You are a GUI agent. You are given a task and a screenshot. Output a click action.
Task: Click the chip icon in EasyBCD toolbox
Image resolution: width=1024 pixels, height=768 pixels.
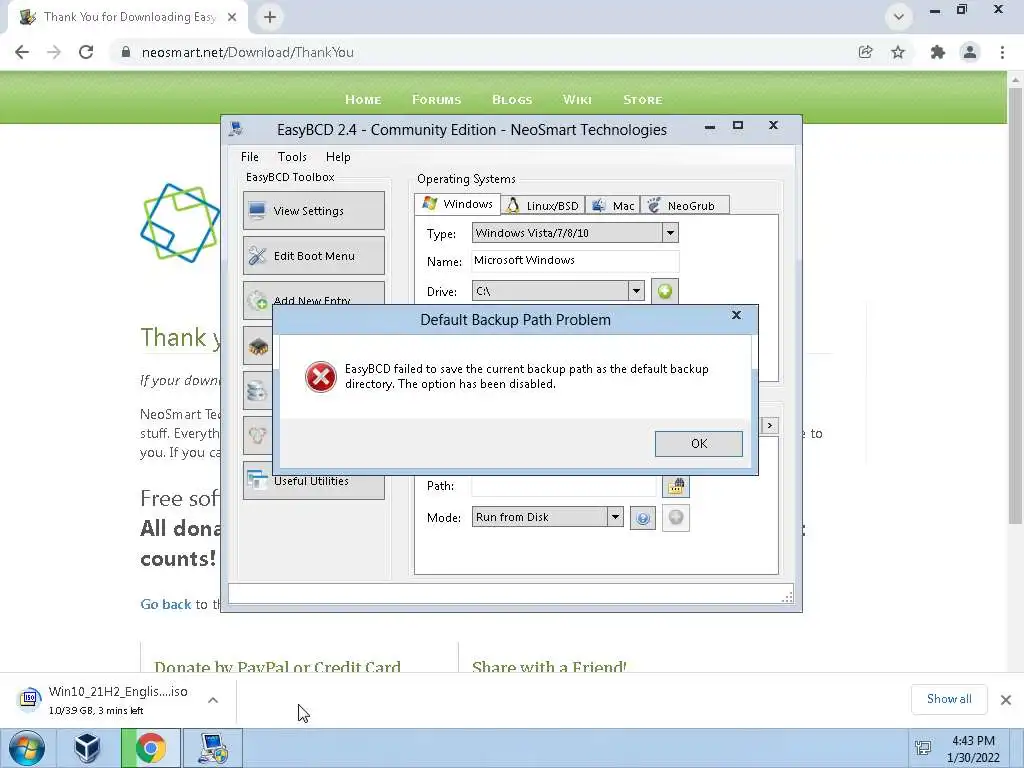259,346
